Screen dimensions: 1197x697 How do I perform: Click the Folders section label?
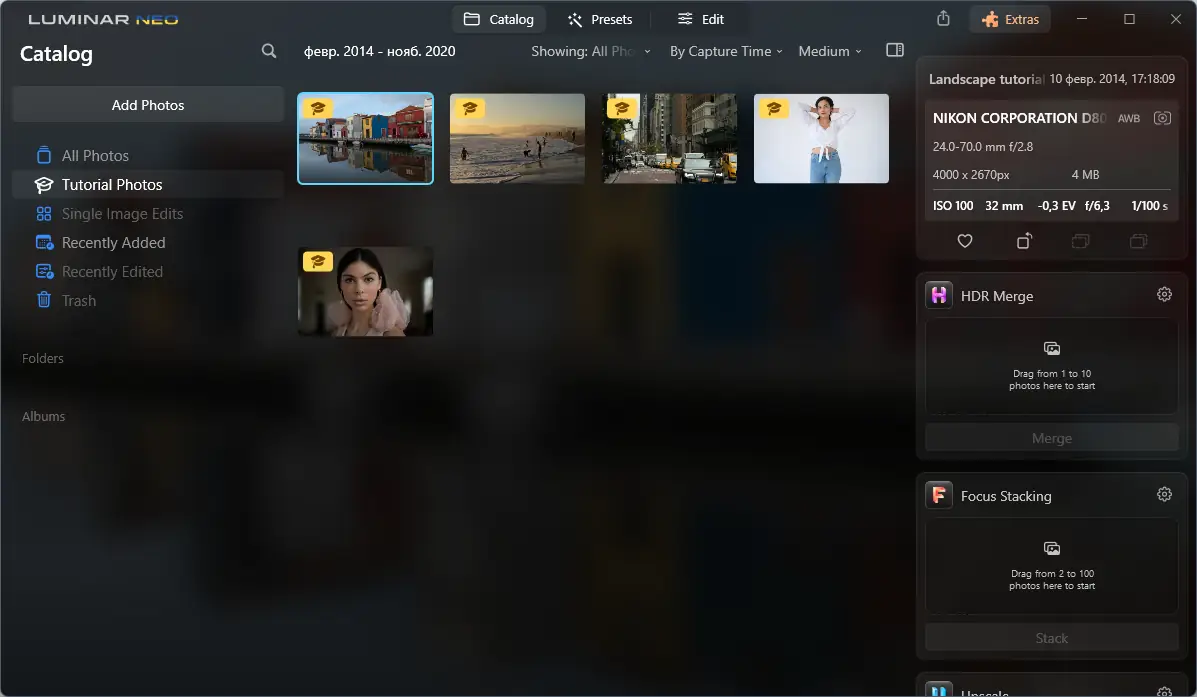pyautogui.click(x=43, y=358)
